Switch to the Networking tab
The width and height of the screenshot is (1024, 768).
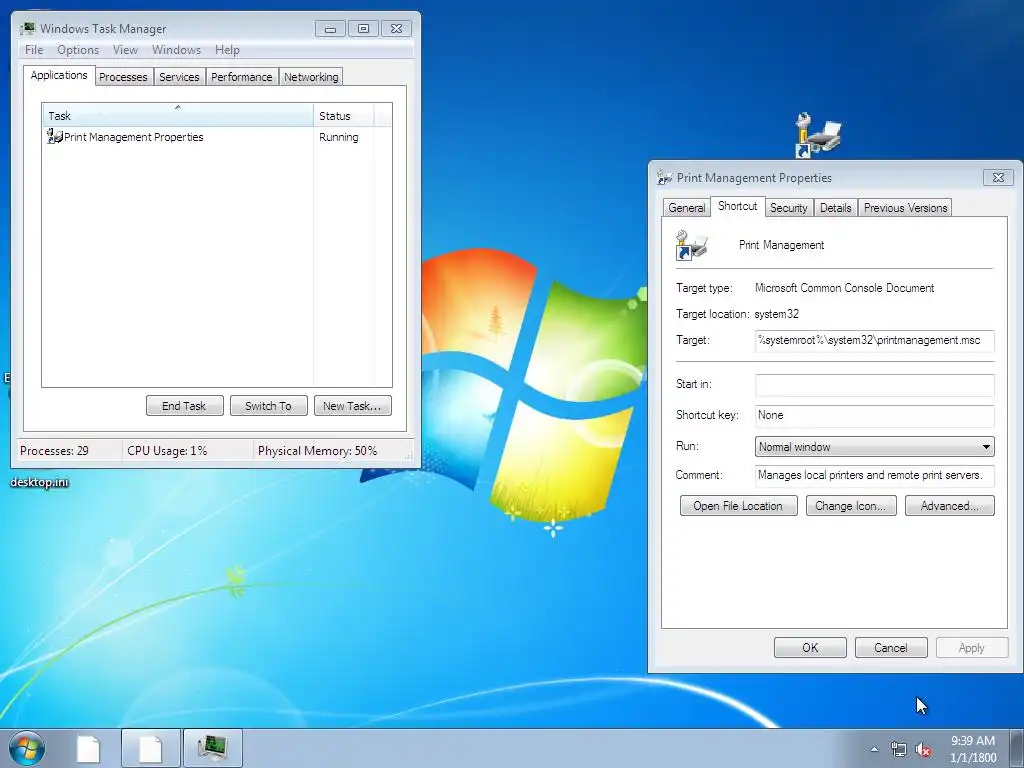point(311,77)
